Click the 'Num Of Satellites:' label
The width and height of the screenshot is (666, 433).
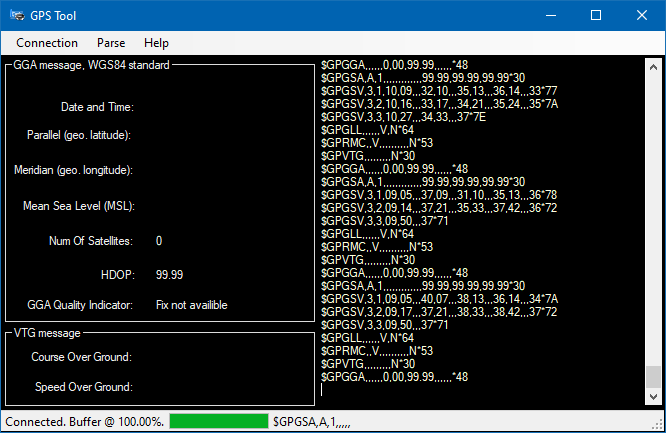(91, 241)
